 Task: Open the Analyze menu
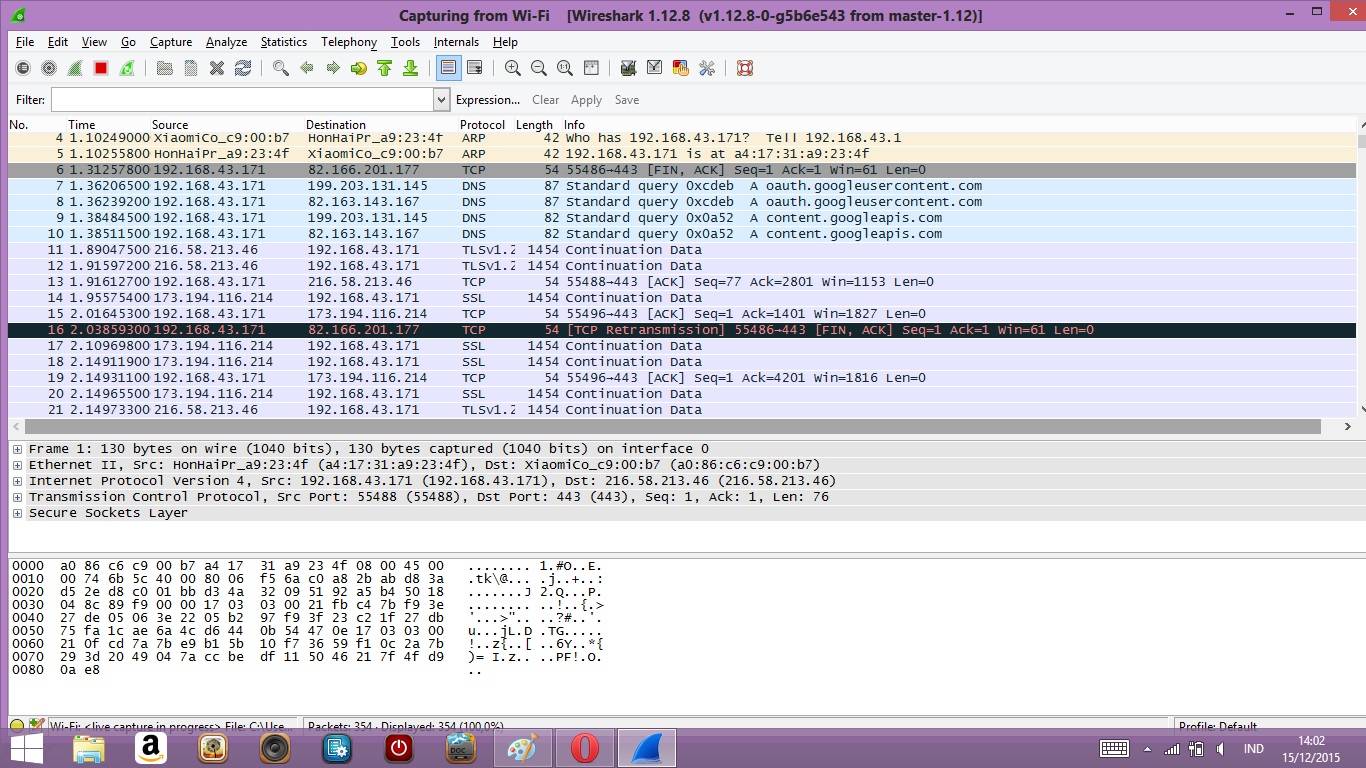click(x=226, y=42)
